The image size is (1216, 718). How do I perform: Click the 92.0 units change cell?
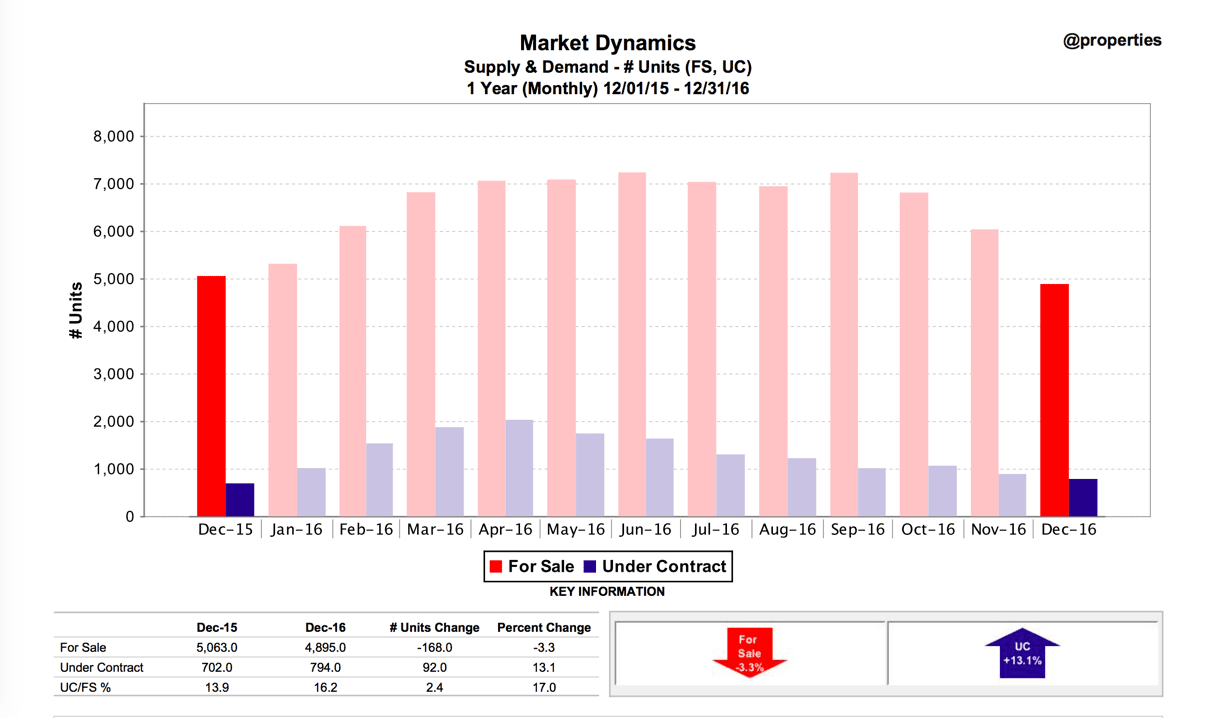434,668
